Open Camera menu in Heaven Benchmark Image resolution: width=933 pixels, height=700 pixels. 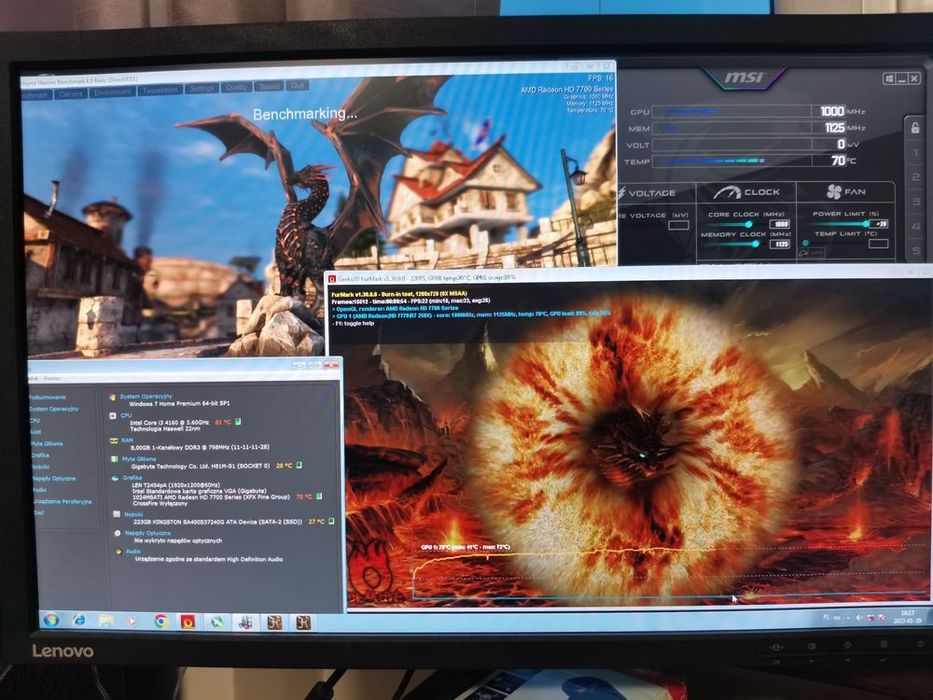tap(71, 94)
